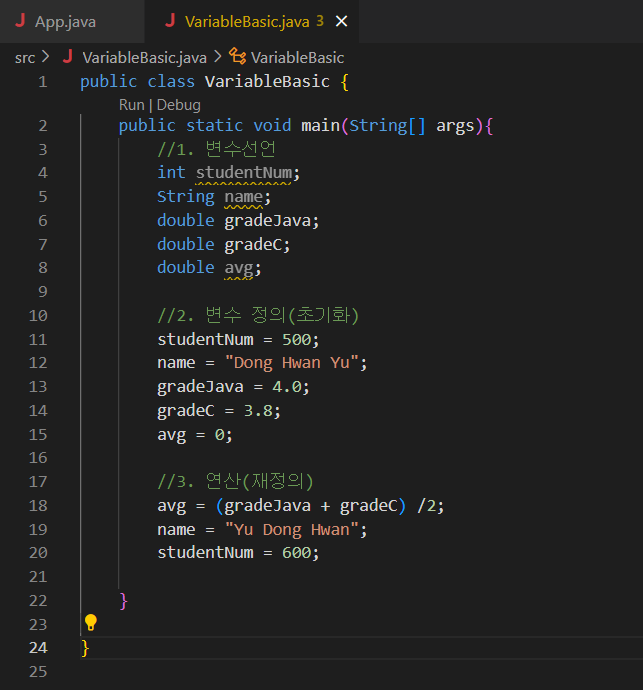
Task: Click the Java file icon on App.java tab
Action: click(x=20, y=21)
